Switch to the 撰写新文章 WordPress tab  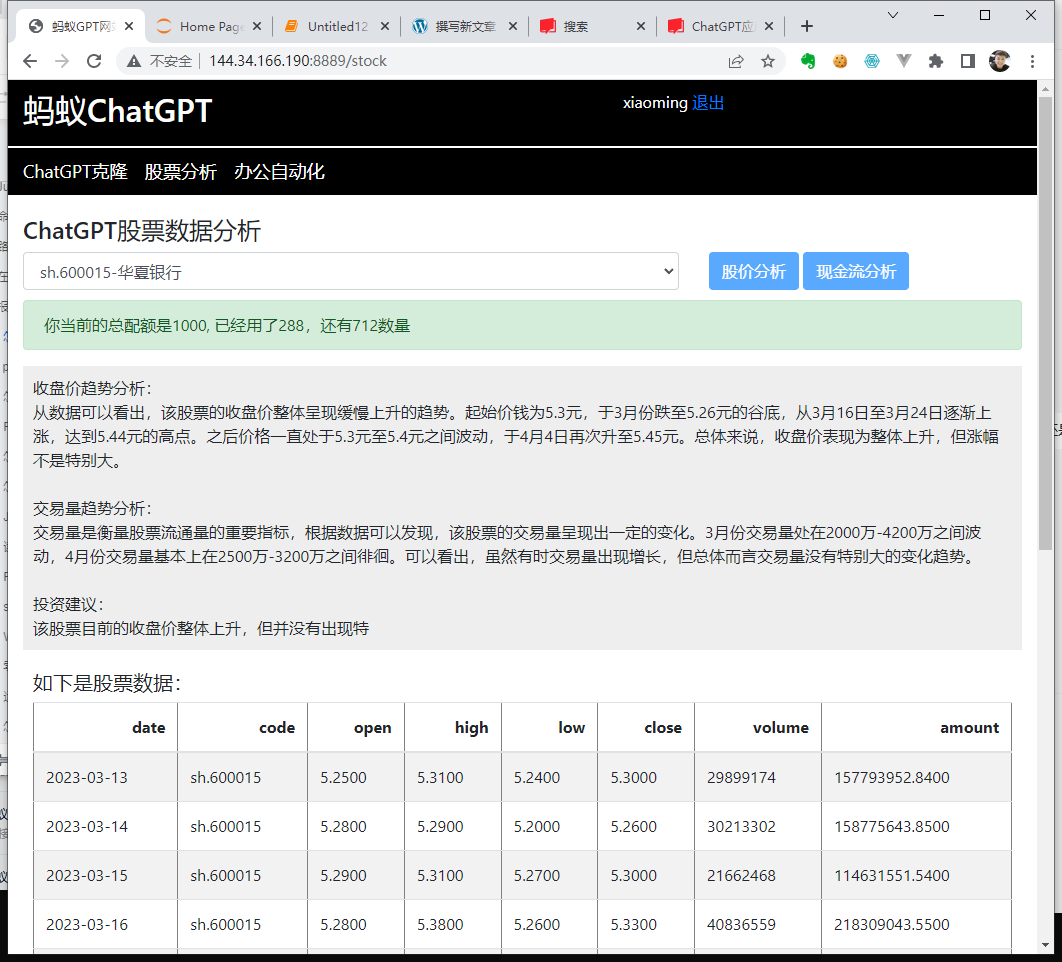coord(465,26)
